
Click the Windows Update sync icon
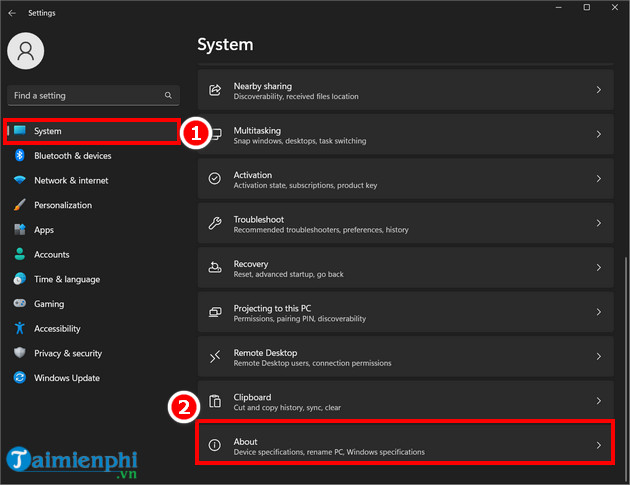coord(20,377)
